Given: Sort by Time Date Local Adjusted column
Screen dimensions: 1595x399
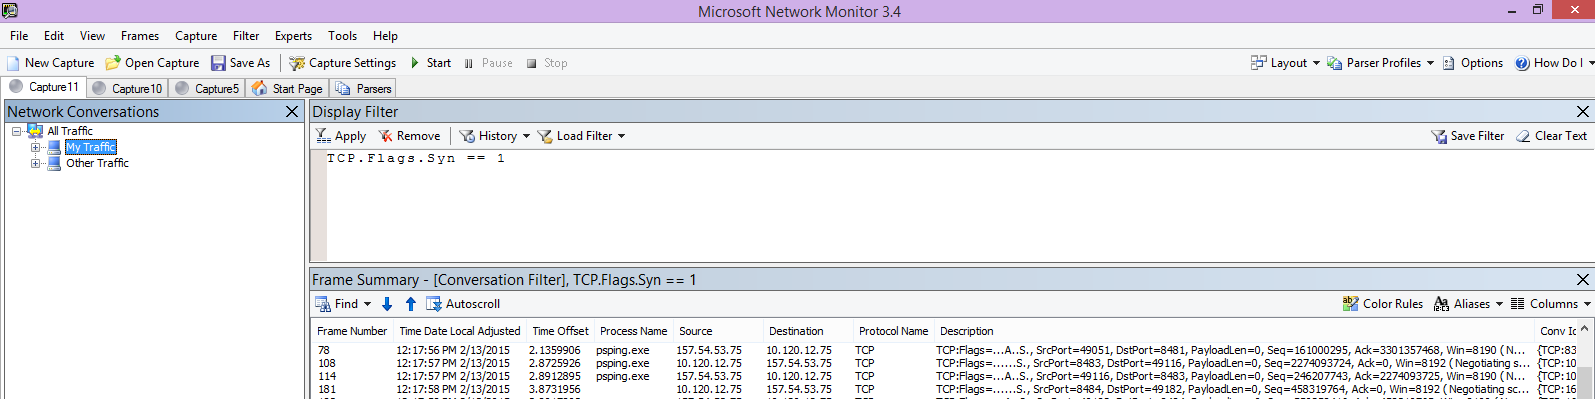Looking at the screenshot, I should coord(460,331).
